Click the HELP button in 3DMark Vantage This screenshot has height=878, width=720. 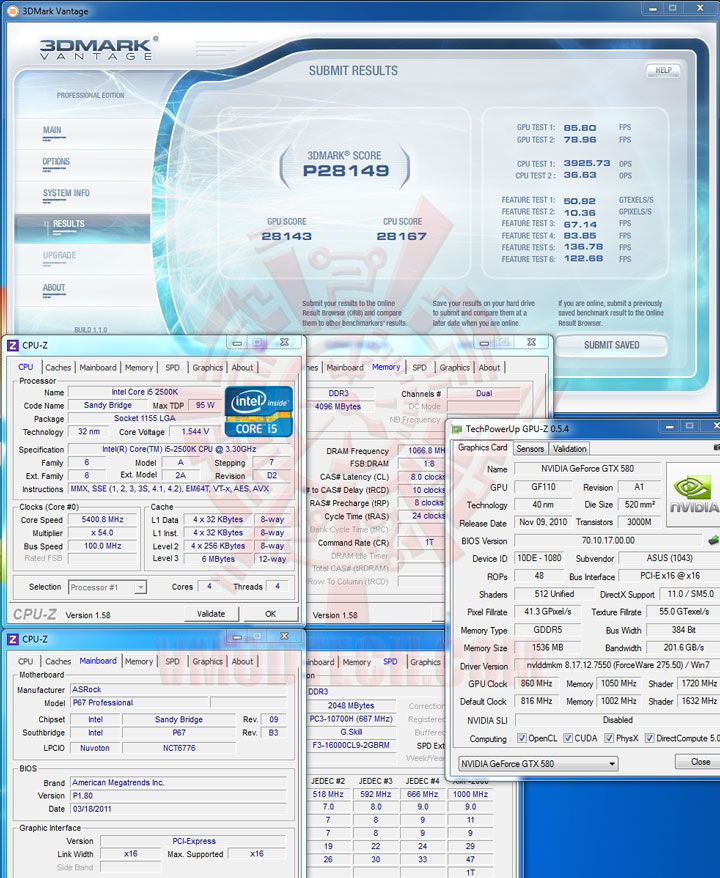(663, 70)
